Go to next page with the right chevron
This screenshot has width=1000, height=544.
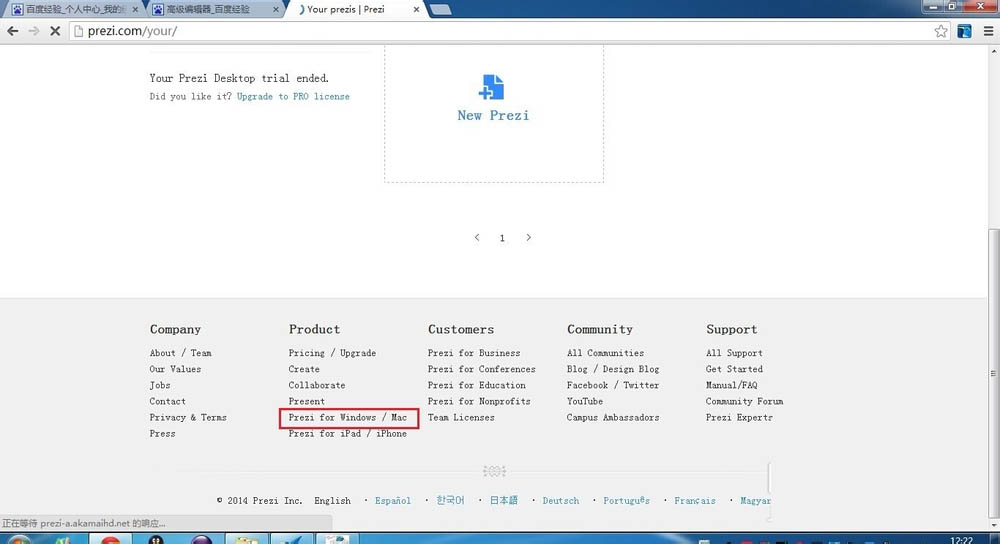click(x=528, y=237)
